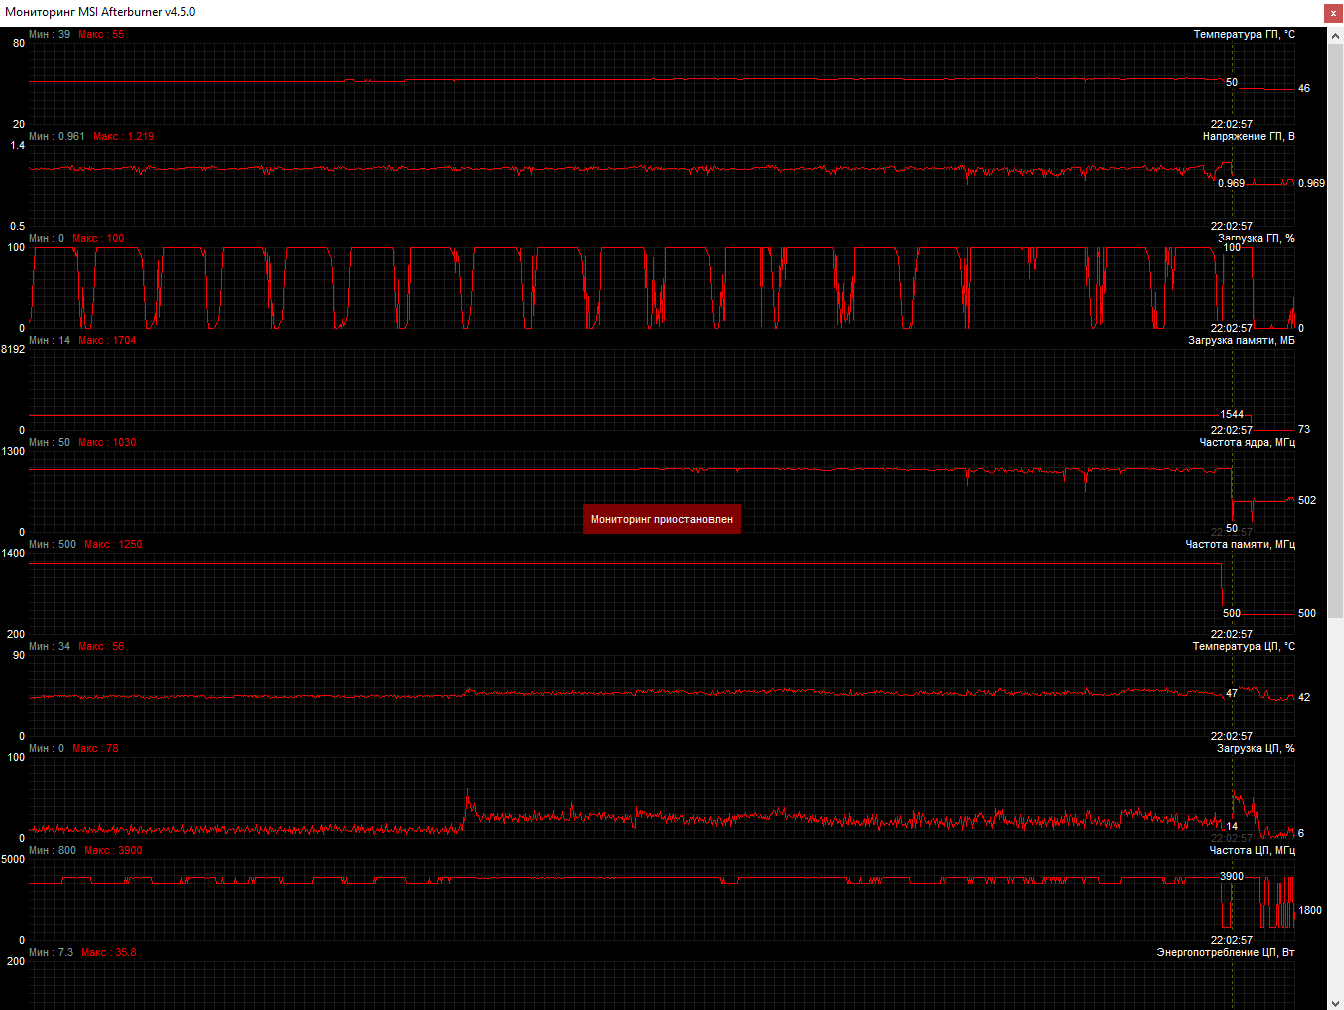
Task: Click the 'Мин : 14' memory usage label
Action: (50, 340)
